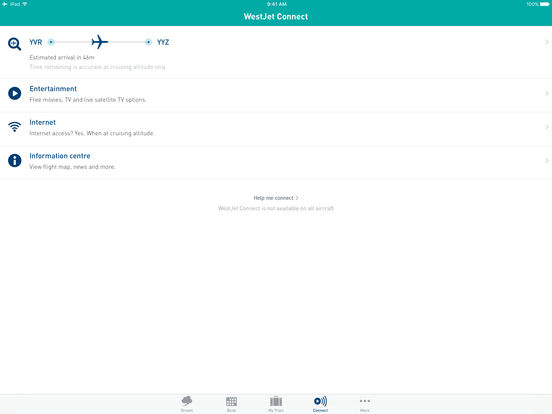Image resolution: width=552 pixels, height=414 pixels.
Task: Select the YYZ destination dot marker
Action: (149, 42)
